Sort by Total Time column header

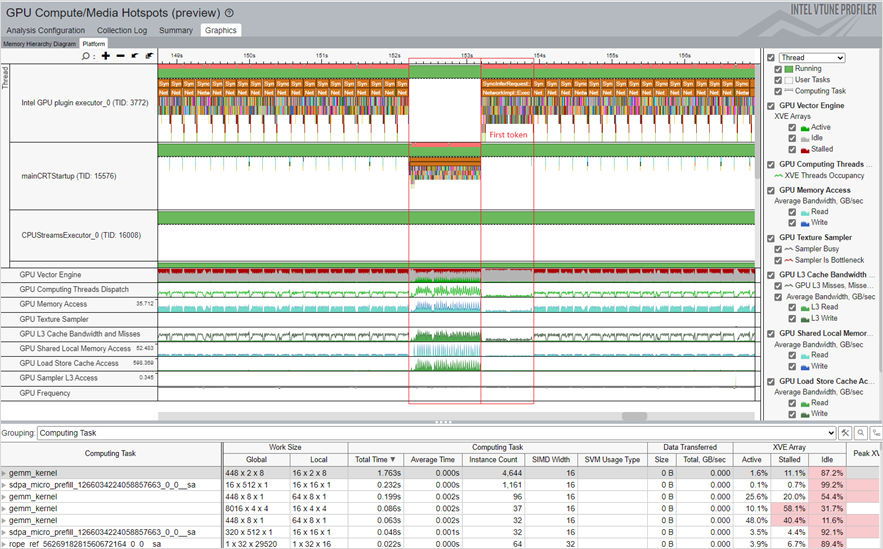pyautogui.click(x=376, y=459)
